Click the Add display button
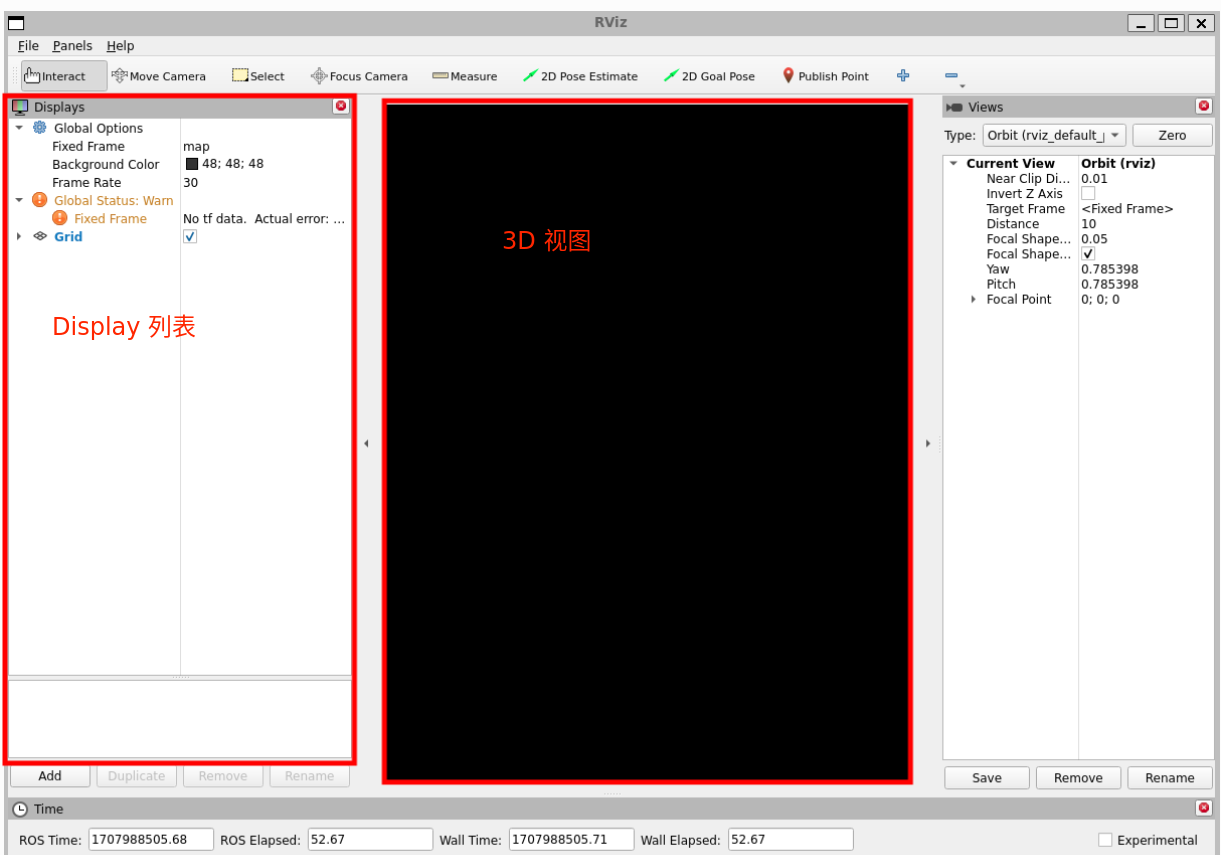 (50, 776)
